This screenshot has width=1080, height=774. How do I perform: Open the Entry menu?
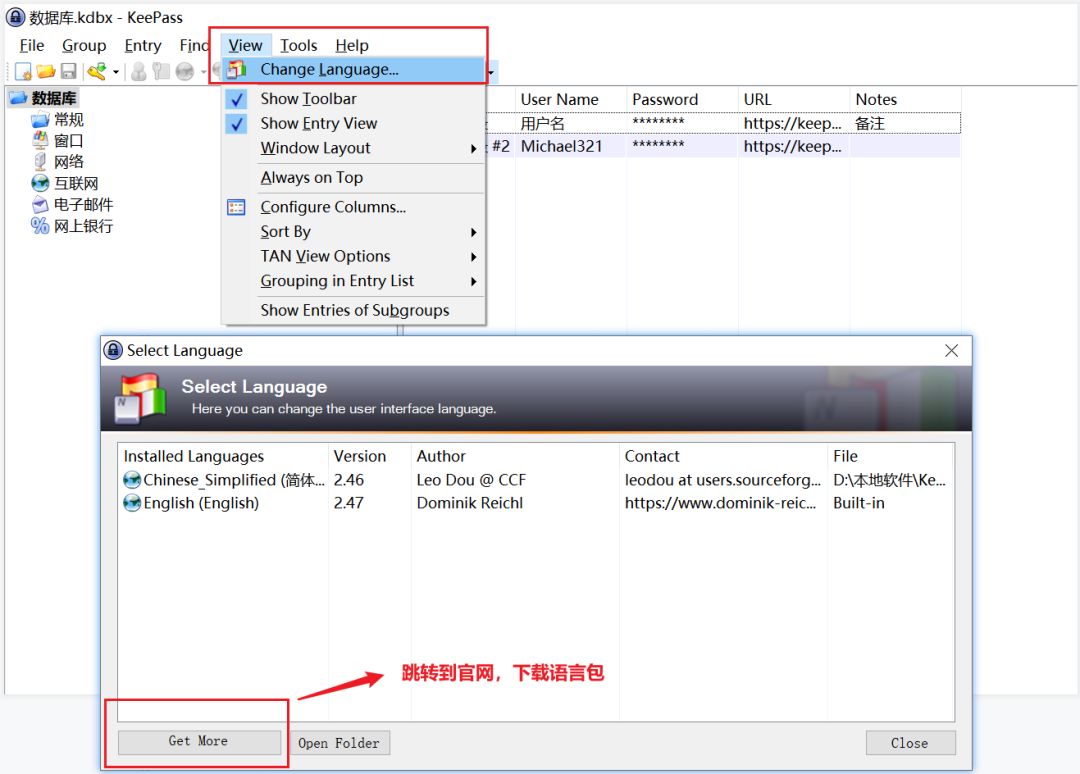tap(143, 45)
